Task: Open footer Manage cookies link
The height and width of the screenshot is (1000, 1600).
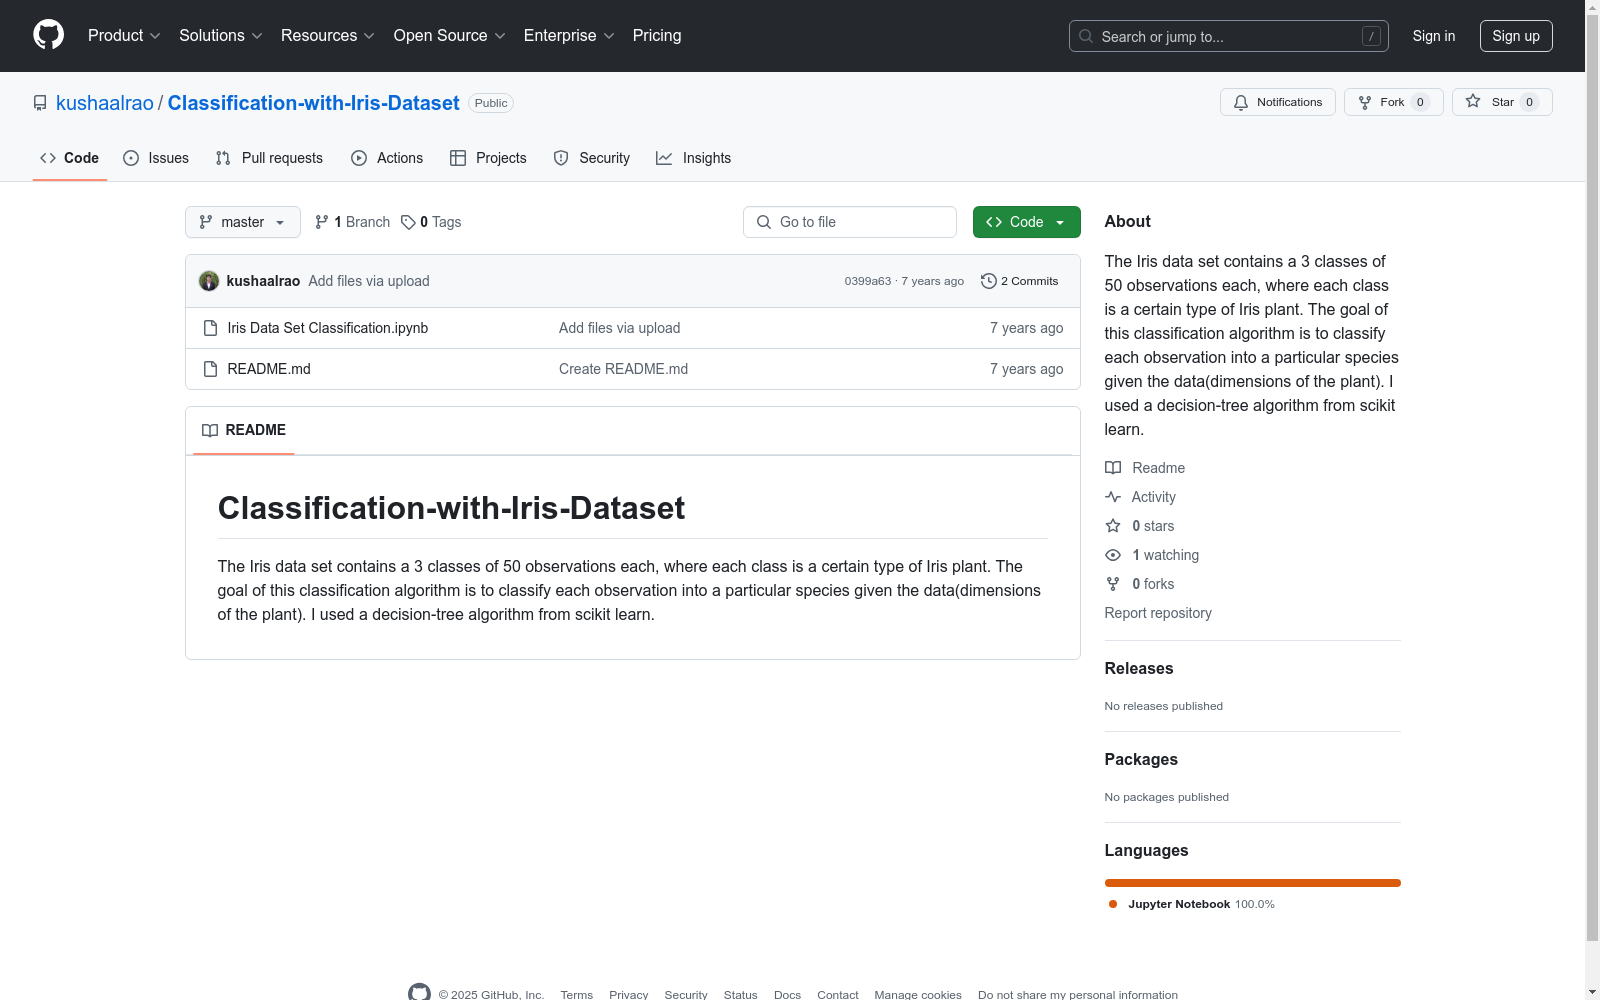Action: point(918,995)
